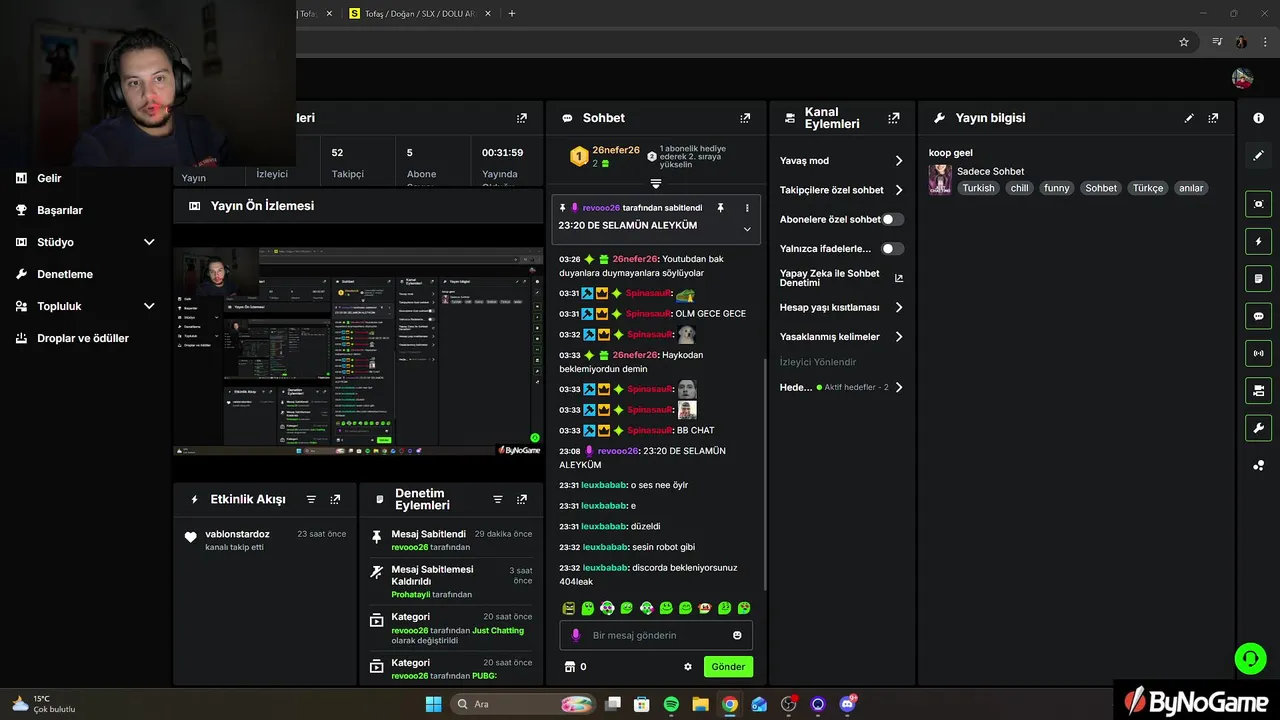Expand the Hedefler active goals row
The height and width of the screenshot is (720, 1280).
tap(841, 387)
